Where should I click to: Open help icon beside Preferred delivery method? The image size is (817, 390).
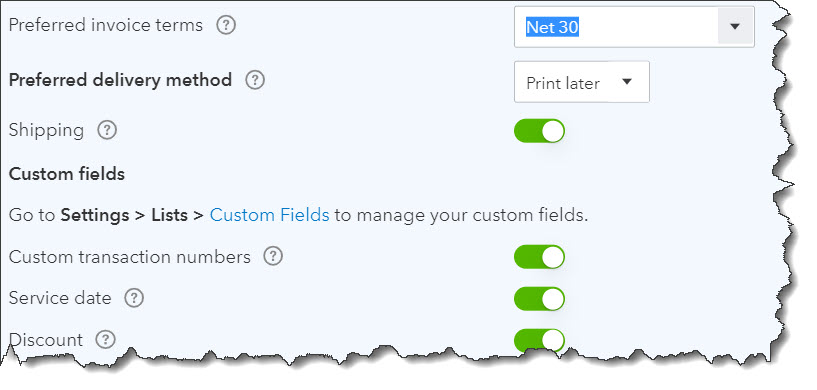click(255, 80)
